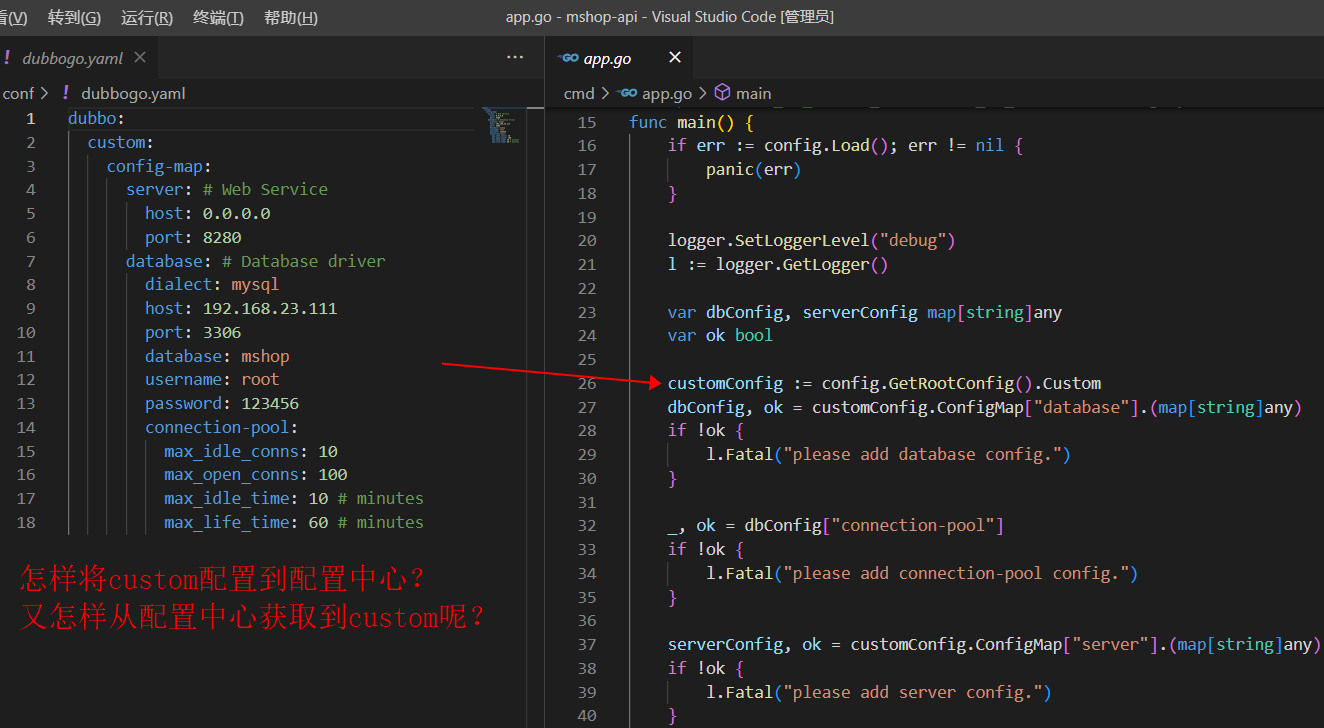
Task: Click the main symbol cube icon in breadcrumb
Action: pyautogui.click(x=722, y=93)
